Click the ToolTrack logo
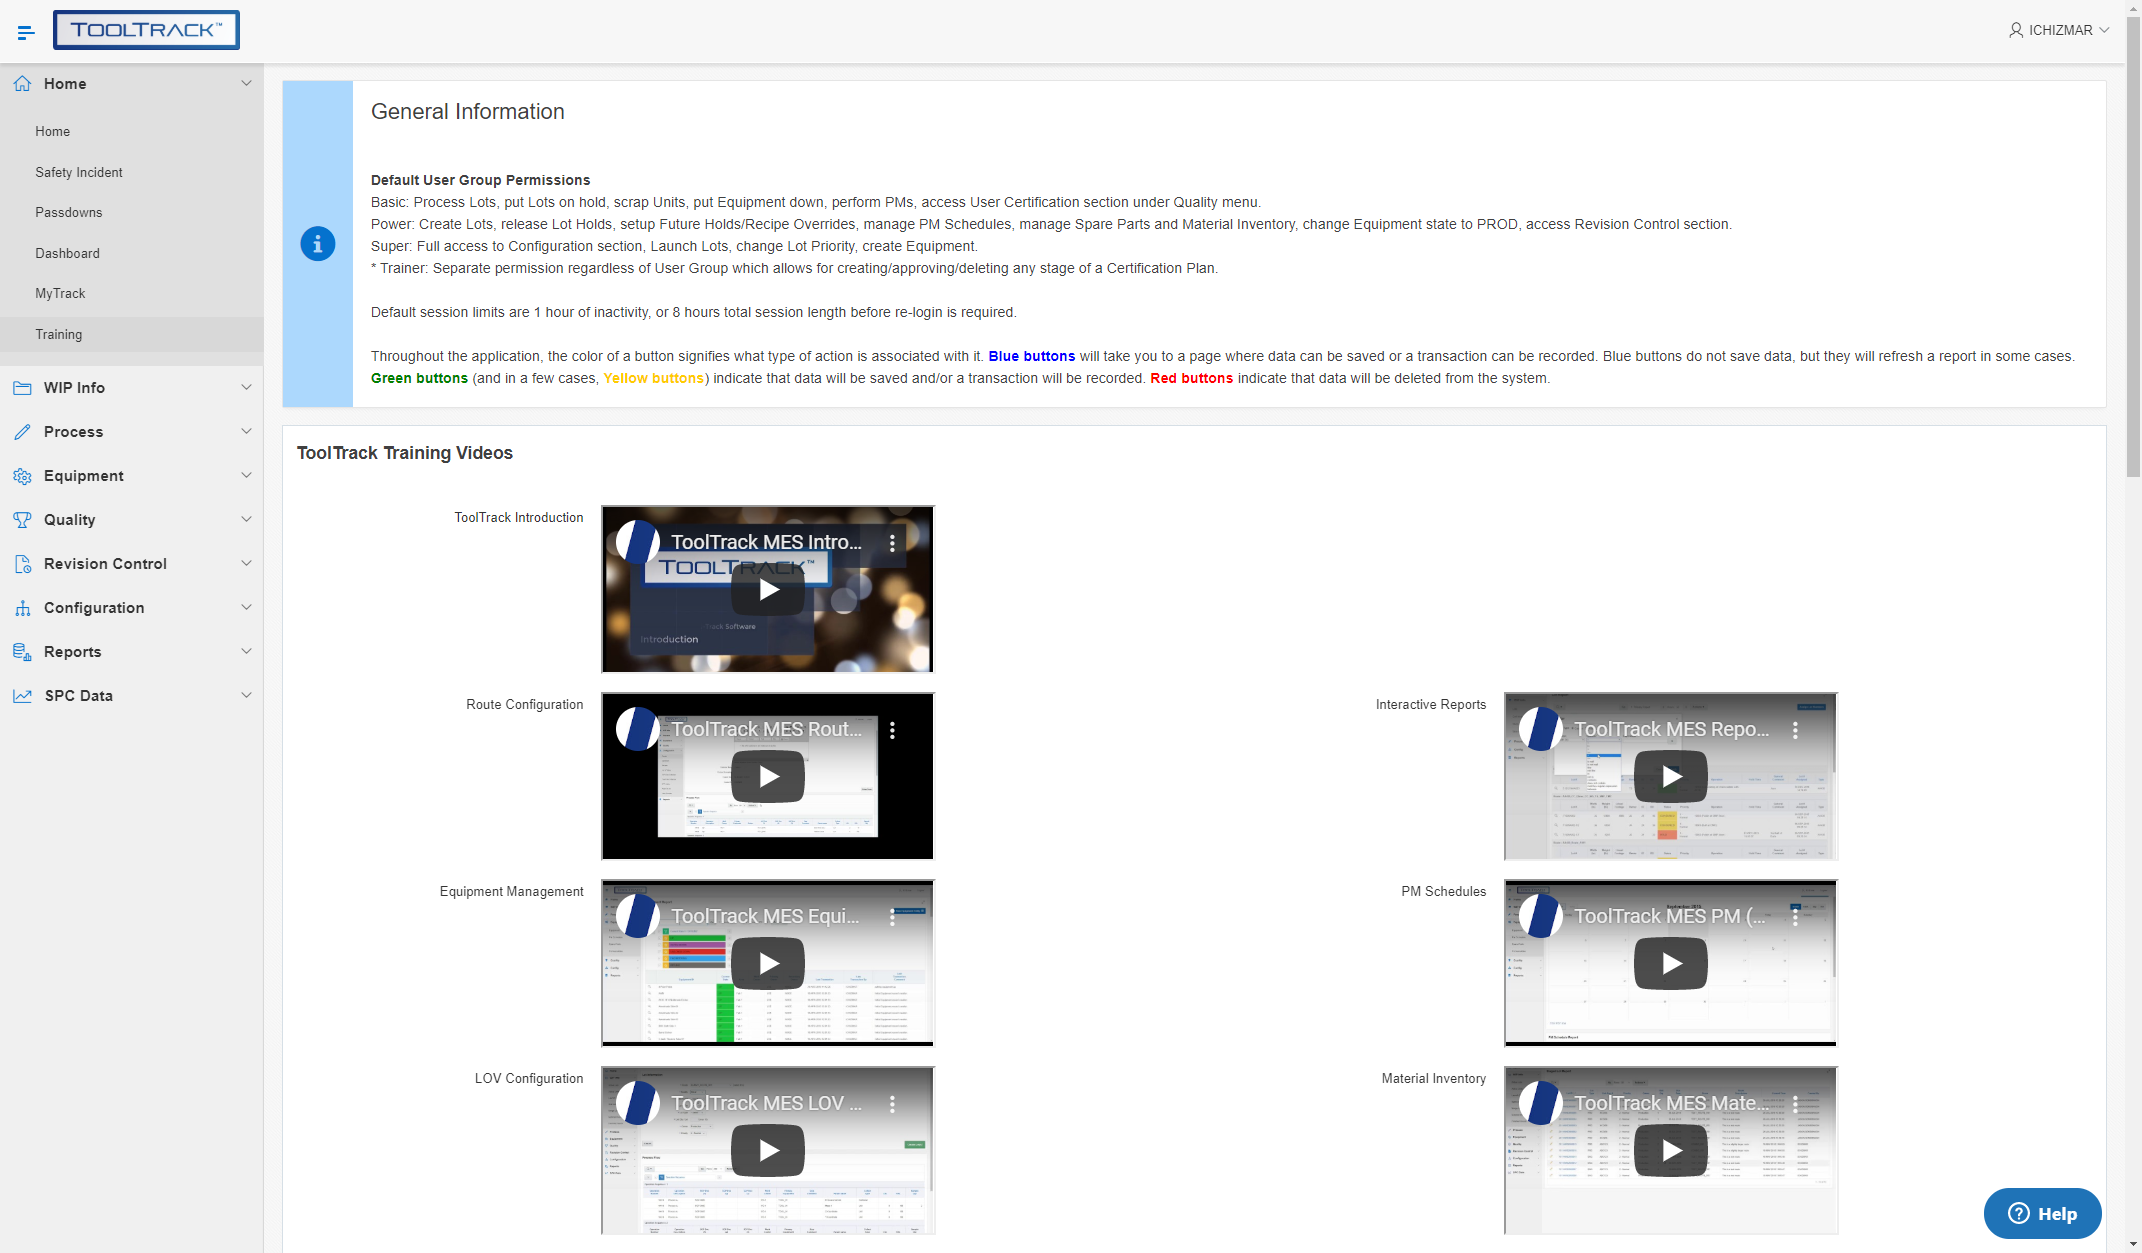This screenshot has height=1253, width=2142. tap(146, 30)
